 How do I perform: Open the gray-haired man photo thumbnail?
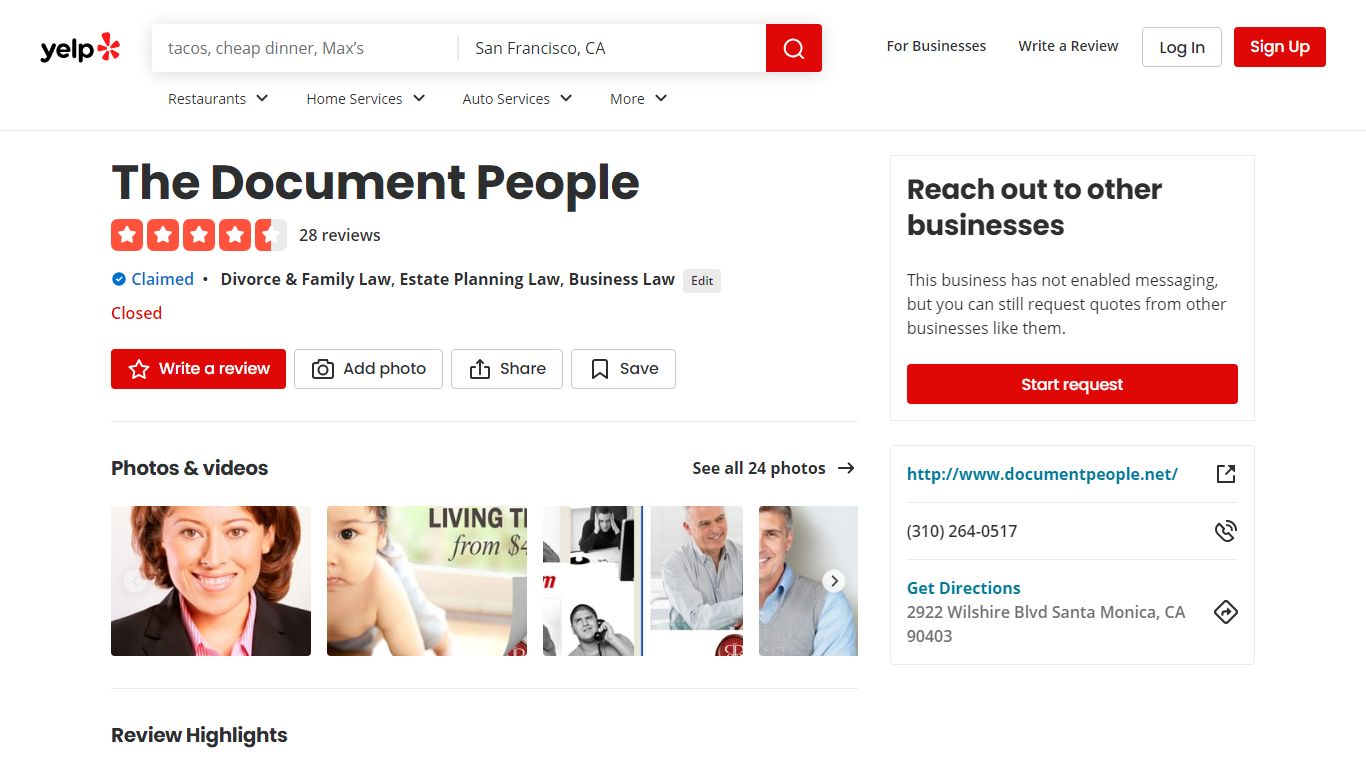(808, 581)
